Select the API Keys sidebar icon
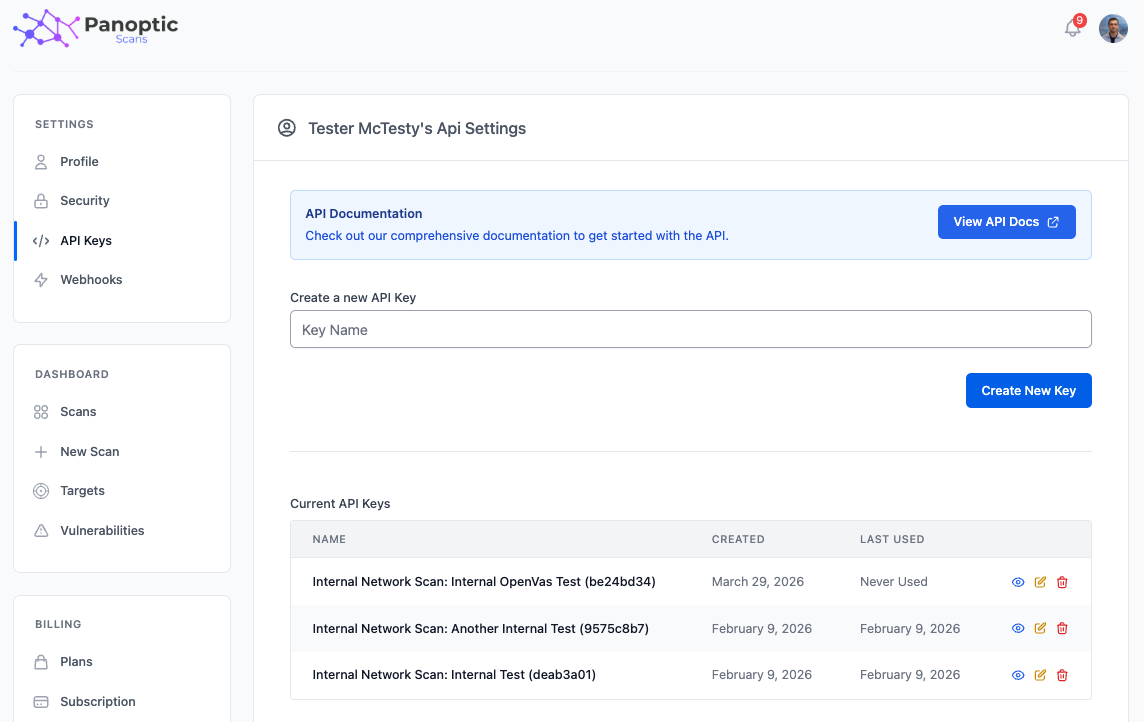 (41, 240)
